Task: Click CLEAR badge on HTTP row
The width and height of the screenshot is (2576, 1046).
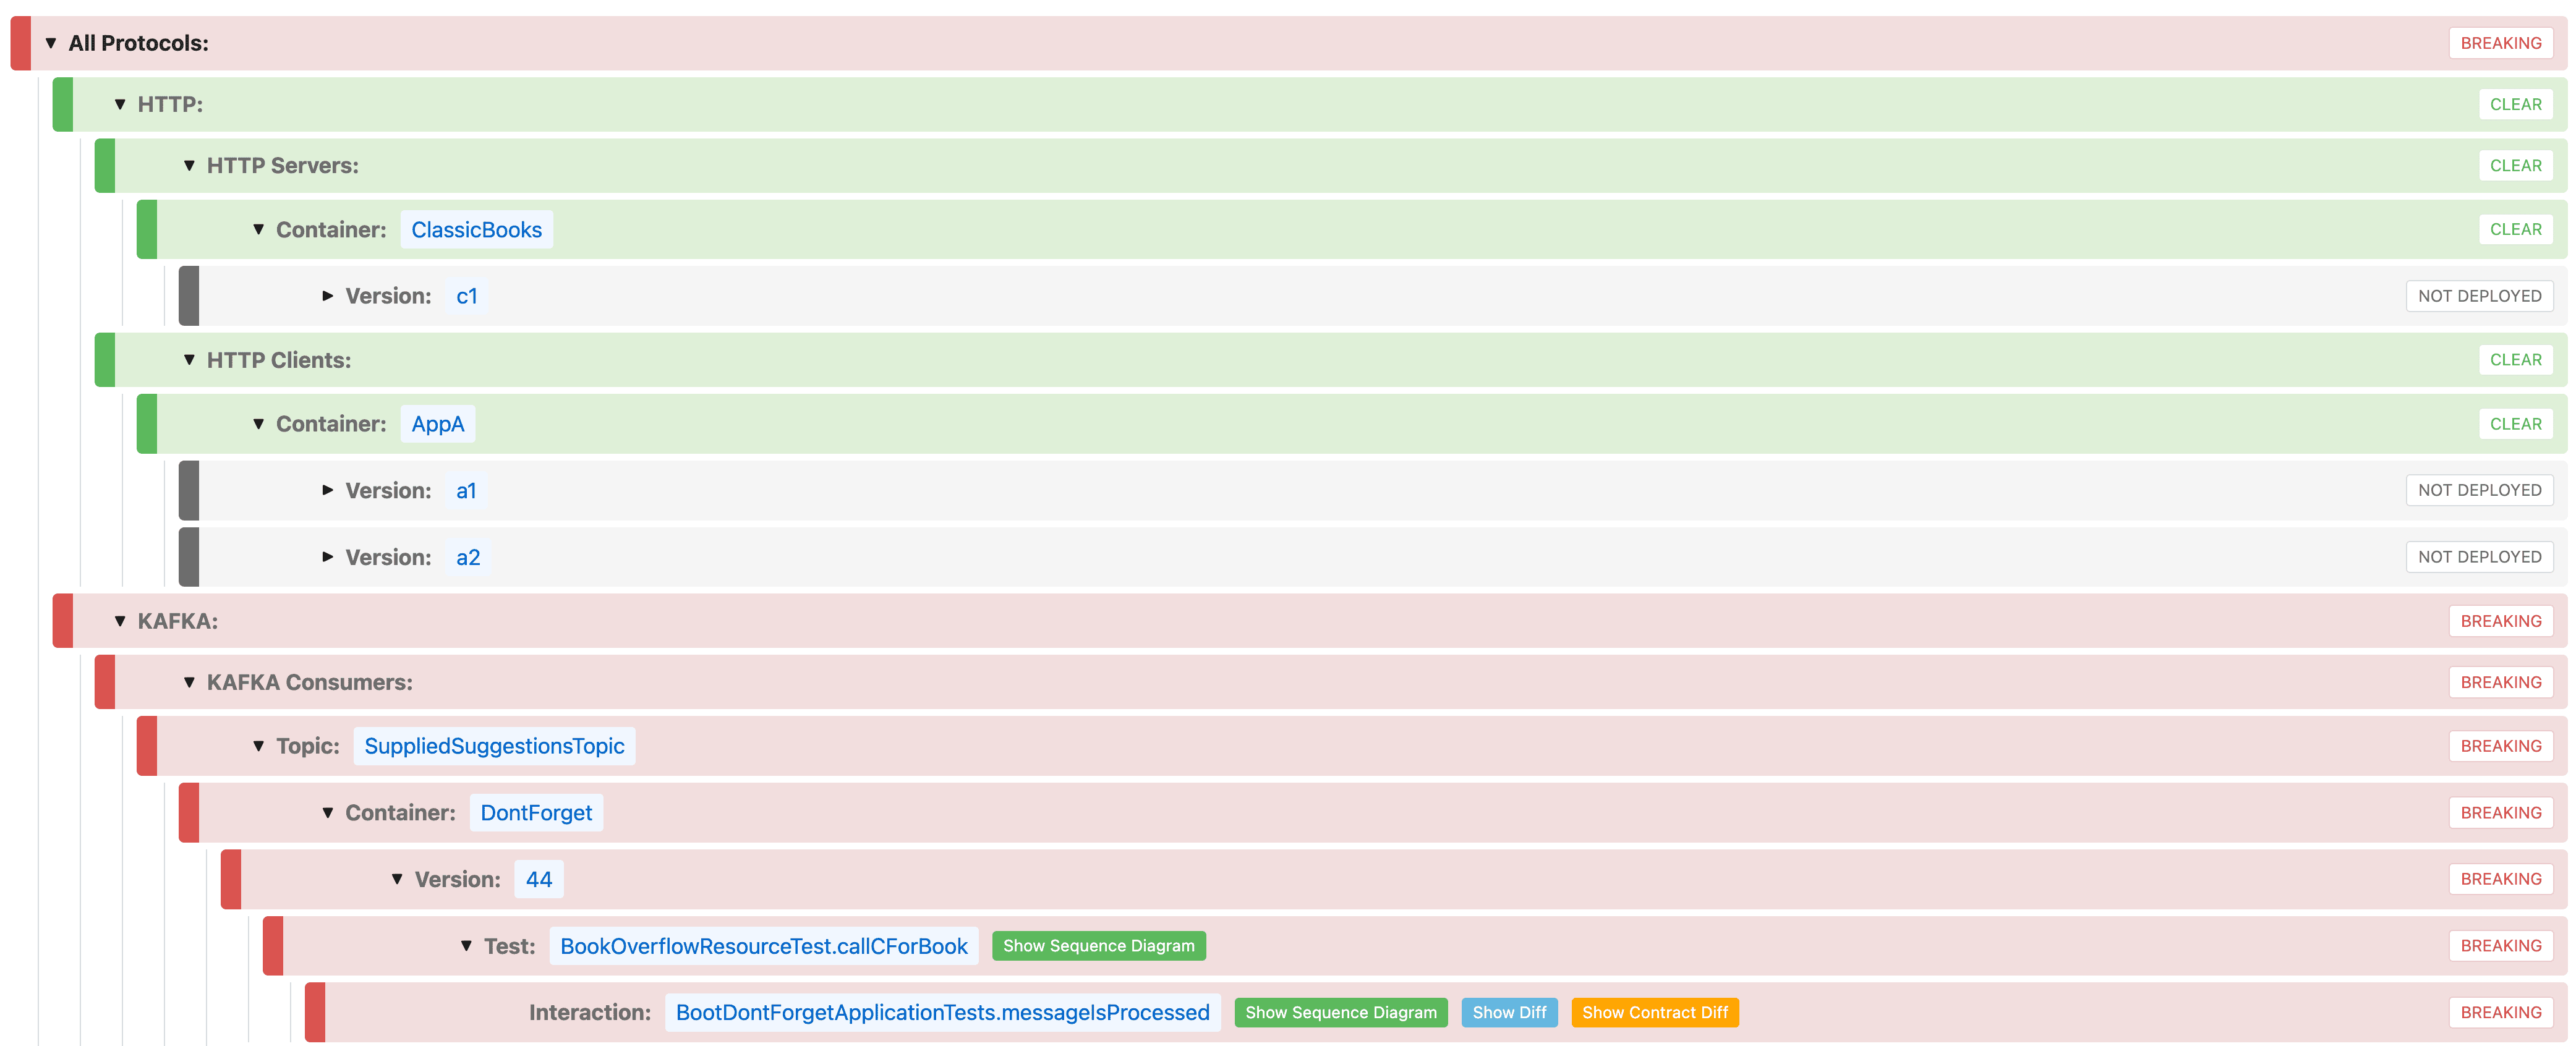Action: pos(2516,103)
